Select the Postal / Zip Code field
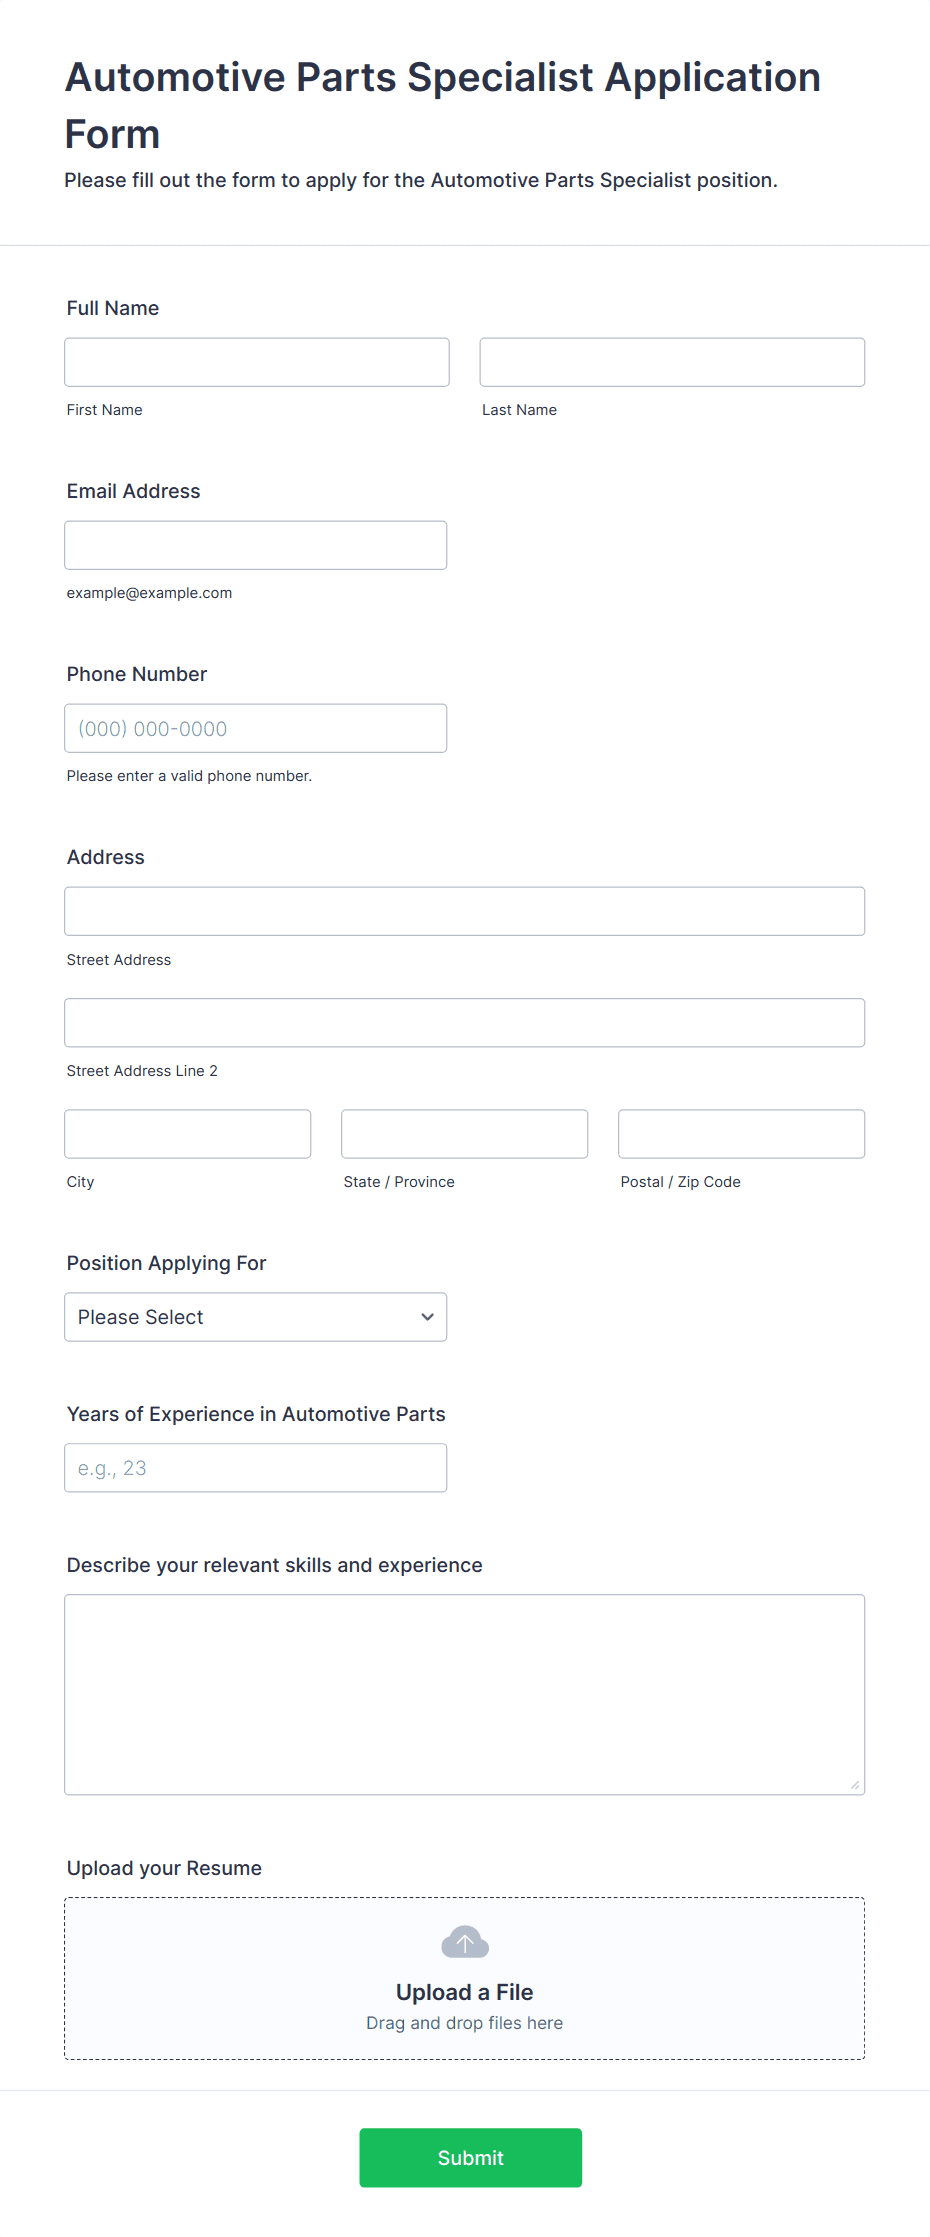The height and width of the screenshot is (2237, 930). pos(742,1134)
